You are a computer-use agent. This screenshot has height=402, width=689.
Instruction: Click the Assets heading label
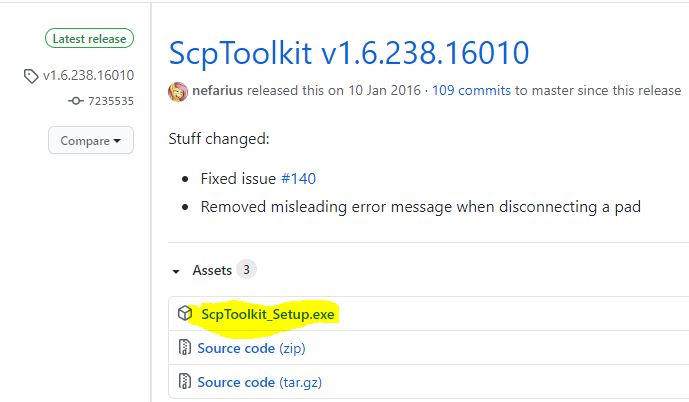click(212, 270)
